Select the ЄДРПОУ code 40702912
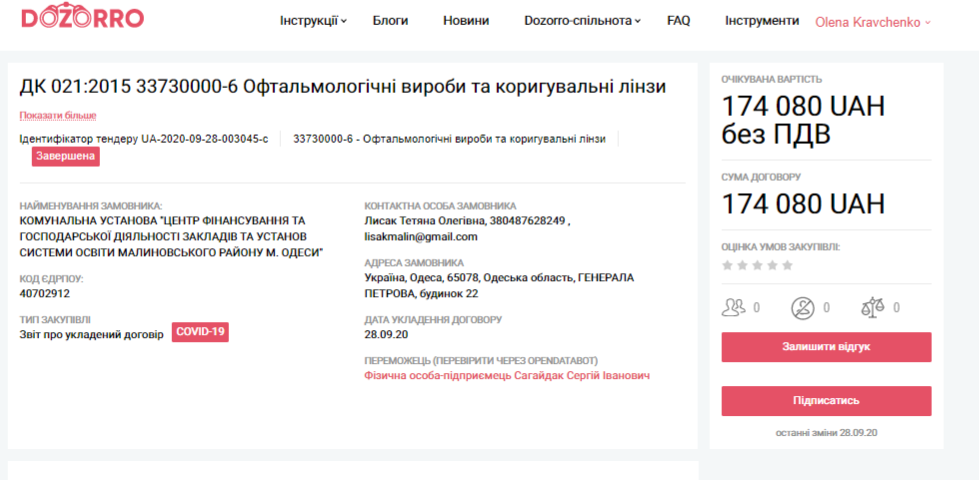 [x=44, y=293]
